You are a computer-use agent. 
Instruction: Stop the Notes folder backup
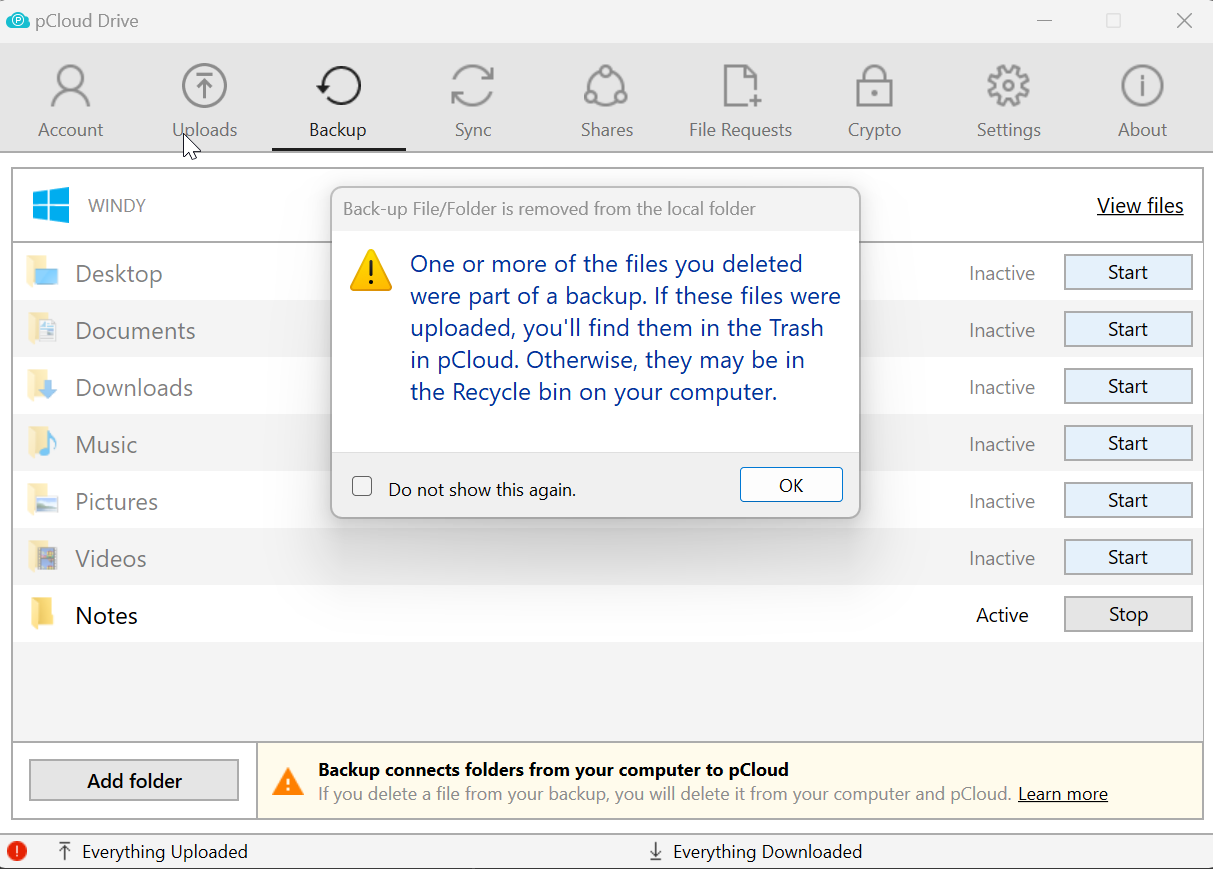pos(1127,615)
